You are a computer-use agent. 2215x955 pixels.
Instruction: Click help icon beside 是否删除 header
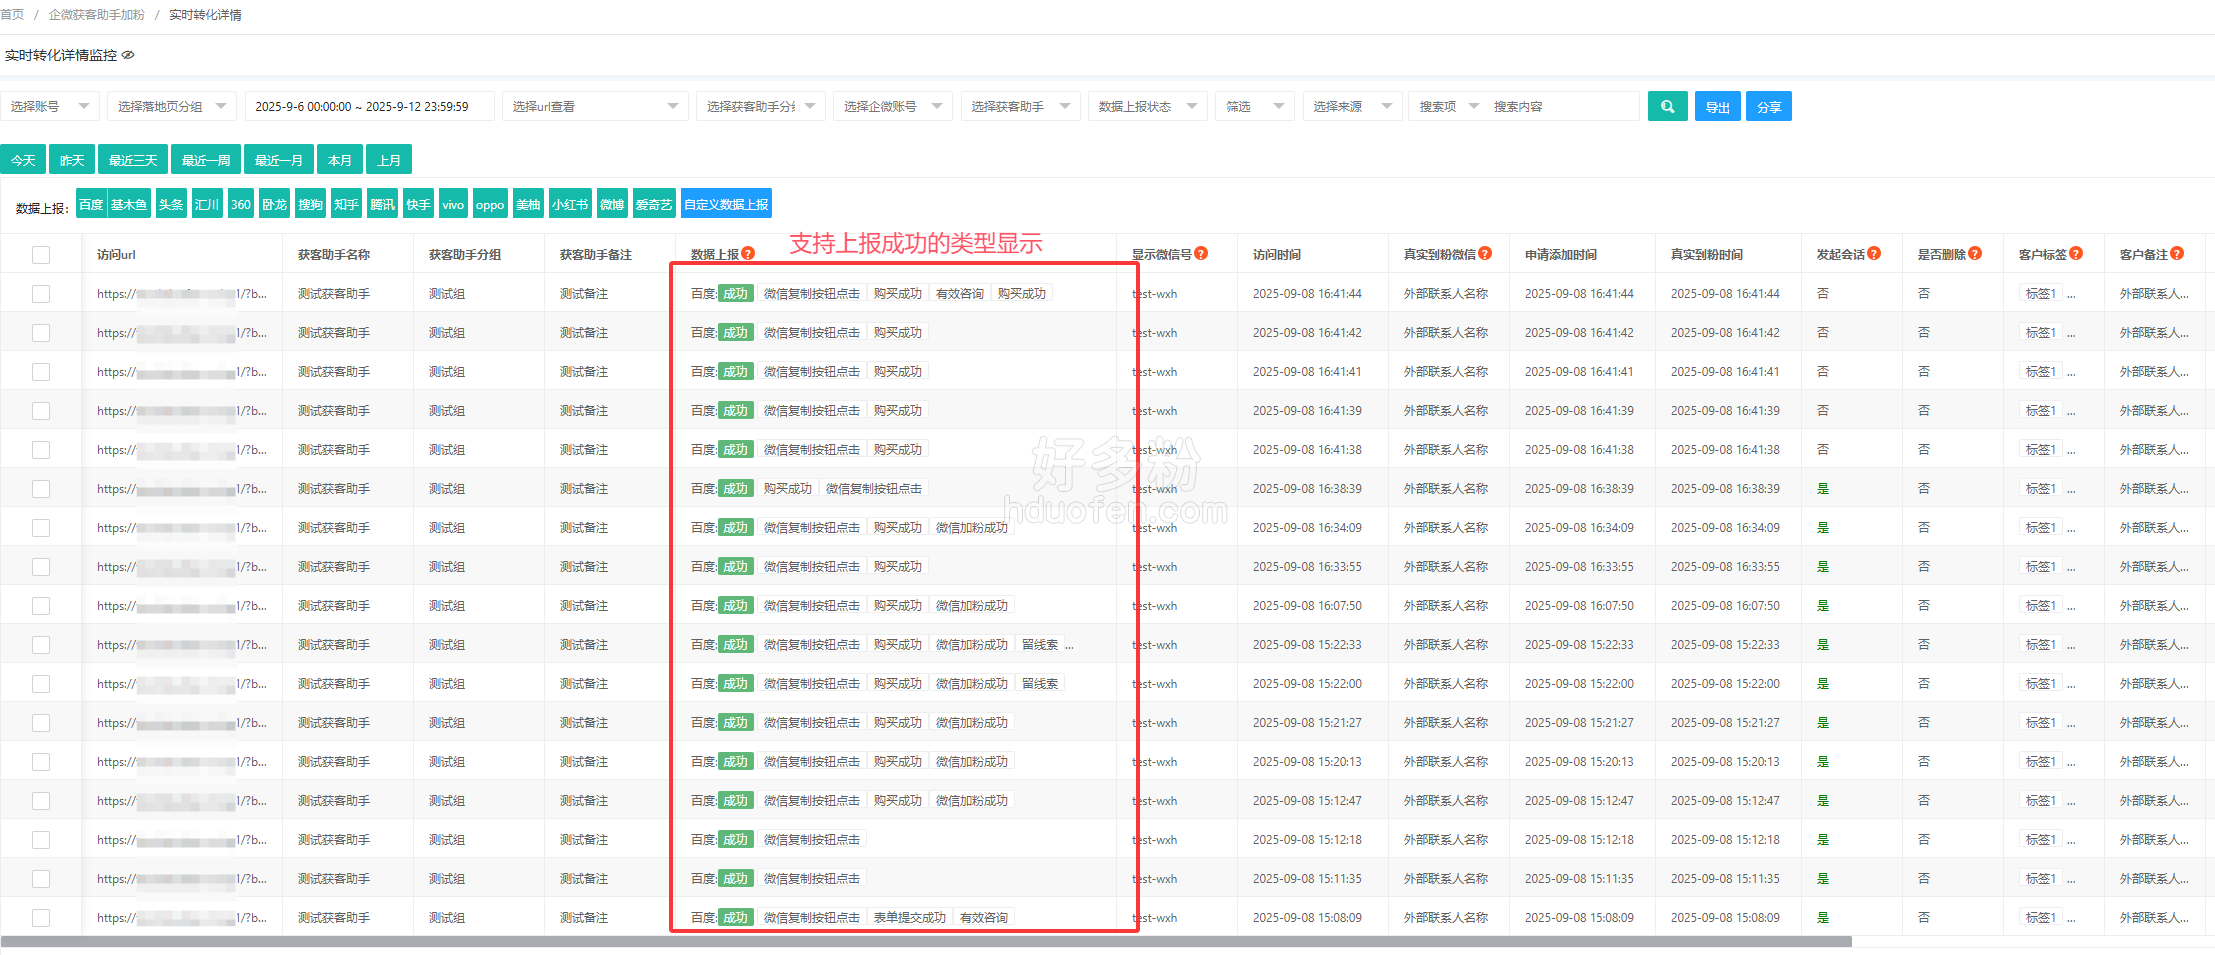click(x=1975, y=254)
